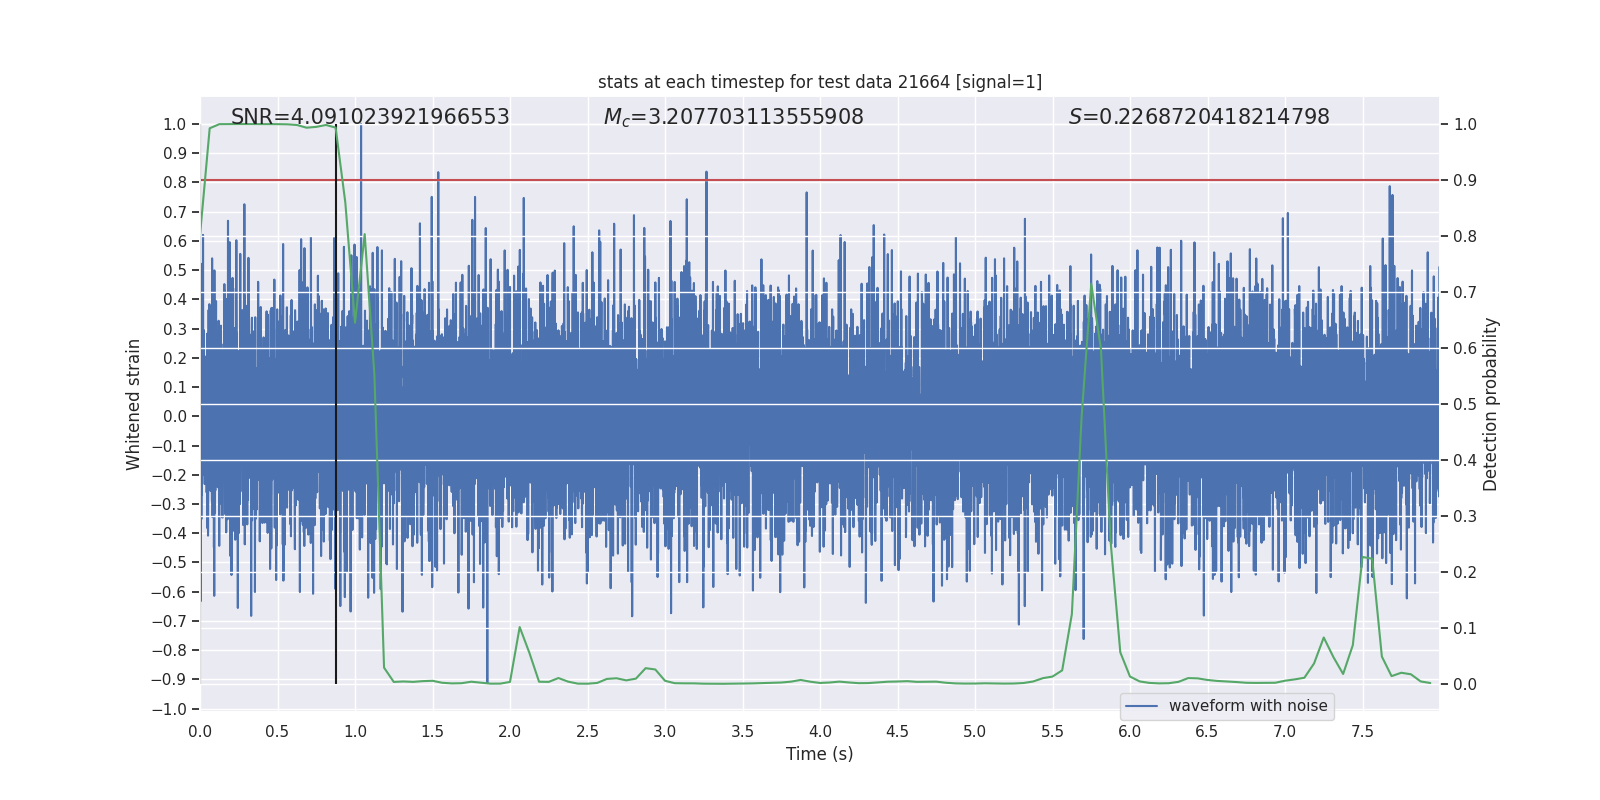Click the blue line sample in the legend
Screen dimensions: 1600x800
coord(1142,706)
